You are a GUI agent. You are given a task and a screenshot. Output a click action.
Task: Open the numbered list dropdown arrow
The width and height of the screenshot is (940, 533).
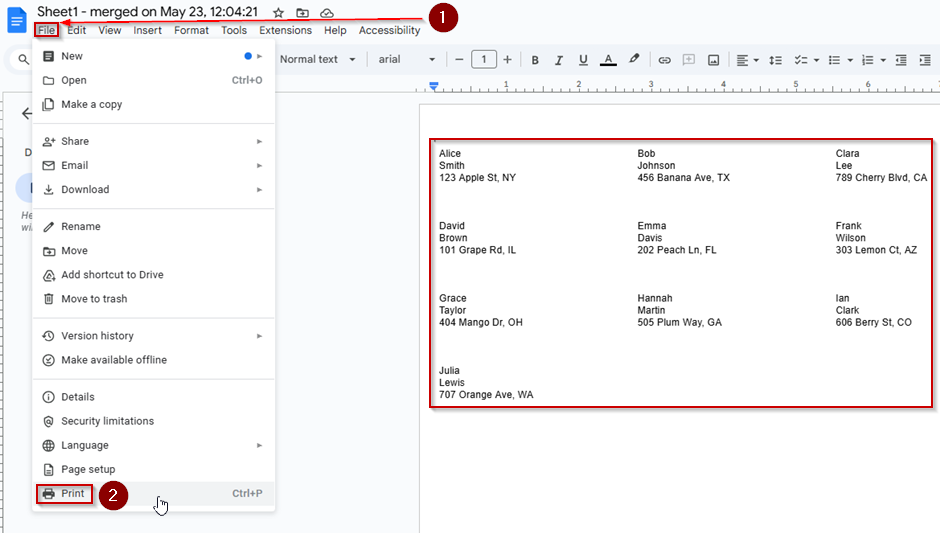point(883,60)
